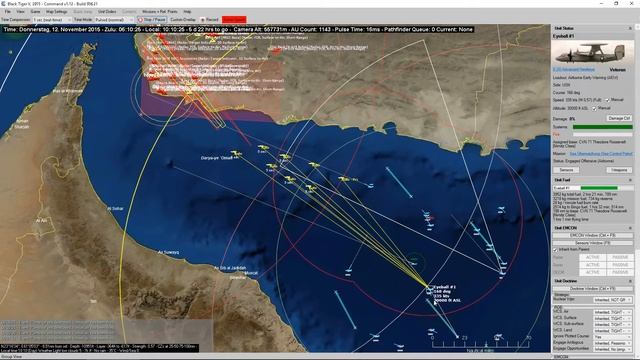Open the Missions + Ref. Points menu
The image size is (640, 360).
(160, 12)
